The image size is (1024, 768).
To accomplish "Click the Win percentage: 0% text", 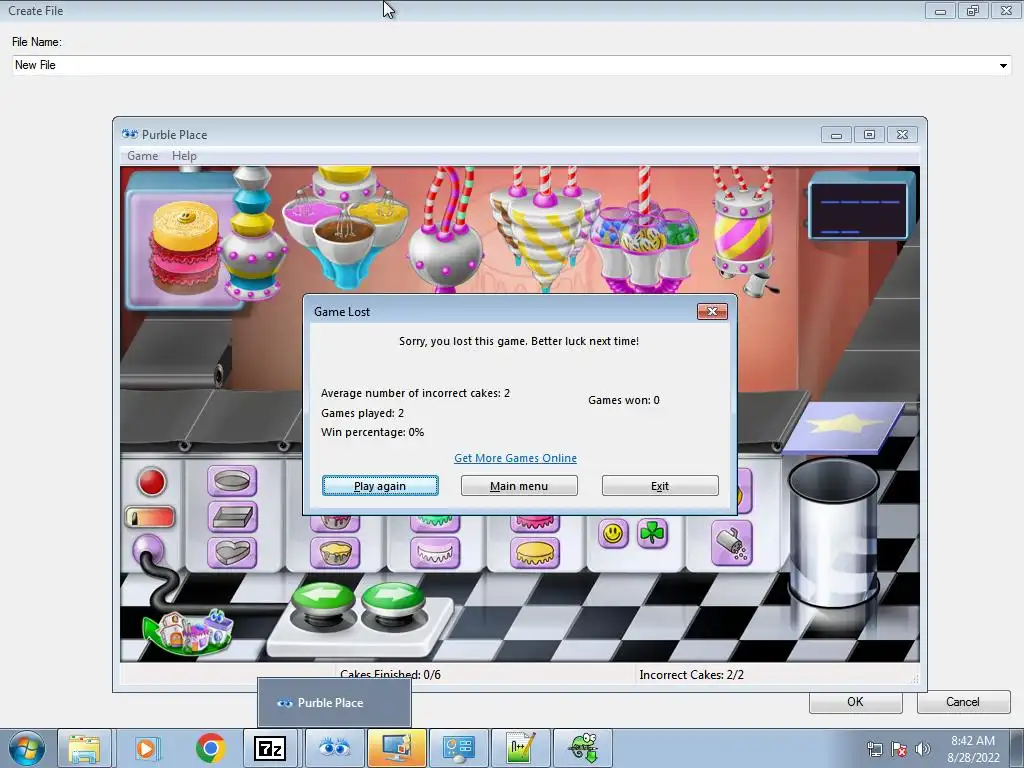I will [x=372, y=432].
